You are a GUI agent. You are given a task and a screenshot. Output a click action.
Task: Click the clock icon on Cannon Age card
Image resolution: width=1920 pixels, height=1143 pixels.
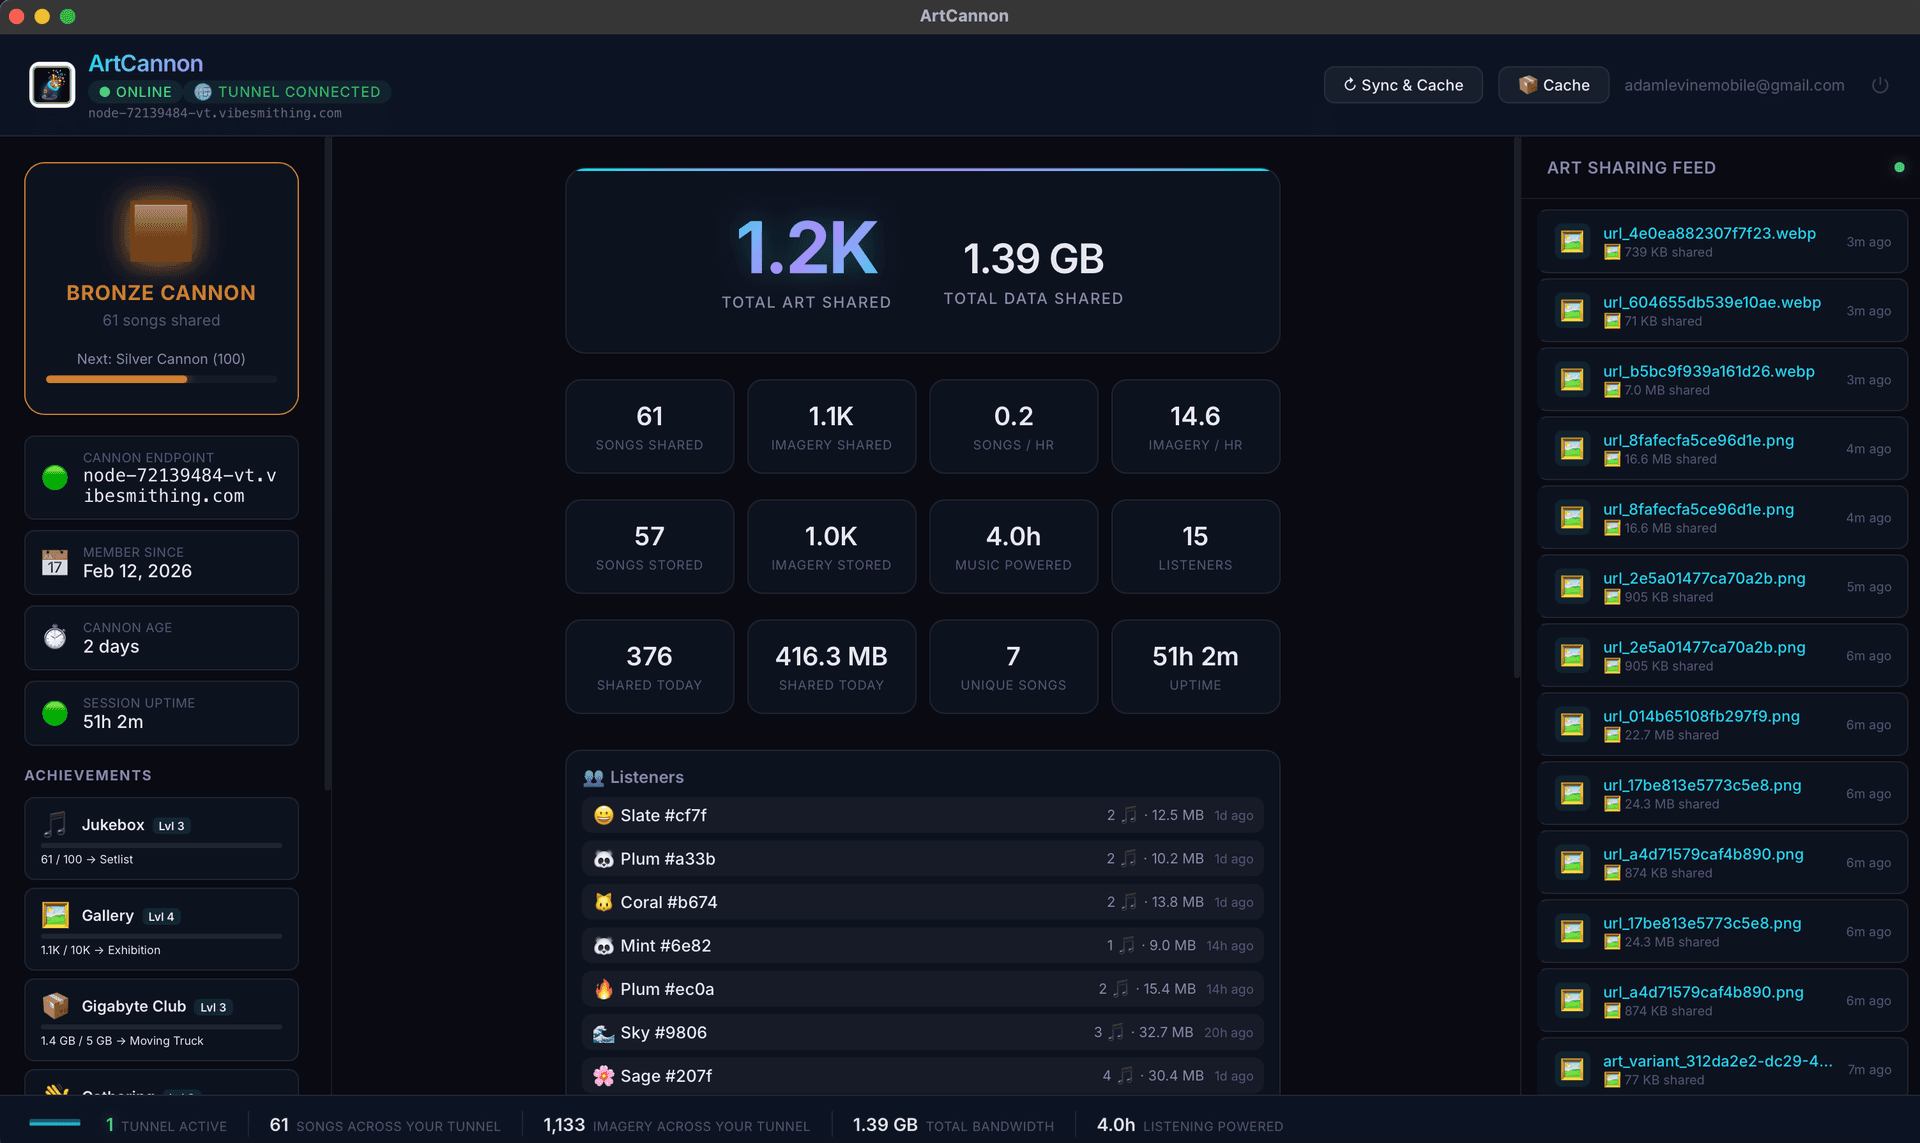click(55, 638)
